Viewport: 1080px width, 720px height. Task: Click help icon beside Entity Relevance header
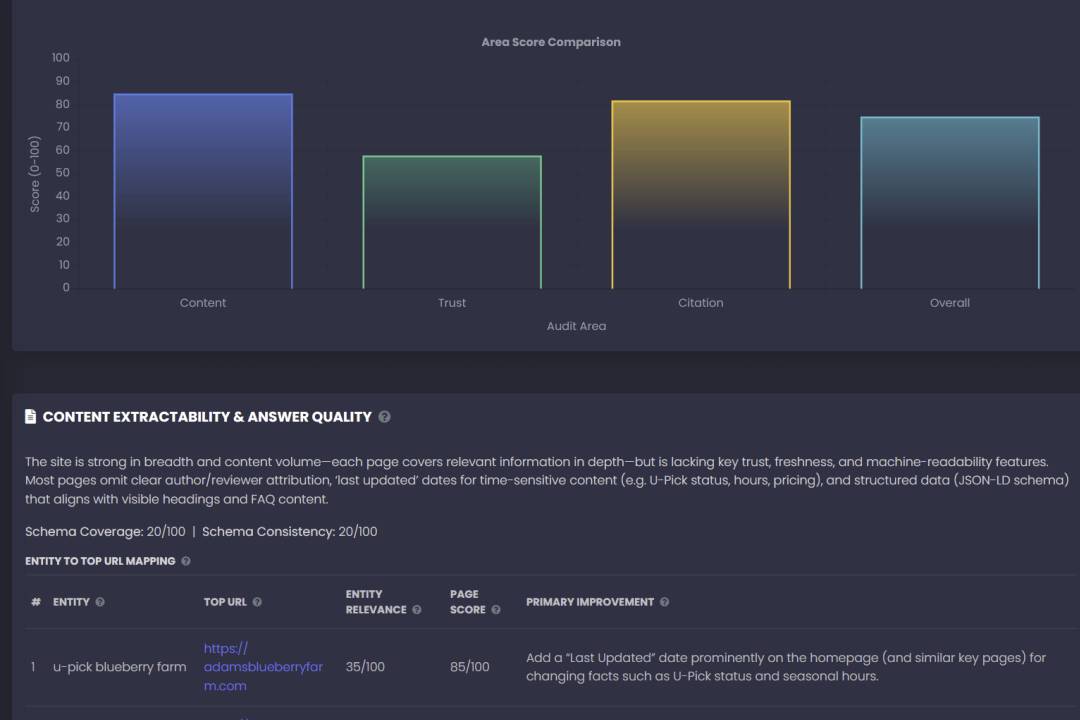pos(417,610)
